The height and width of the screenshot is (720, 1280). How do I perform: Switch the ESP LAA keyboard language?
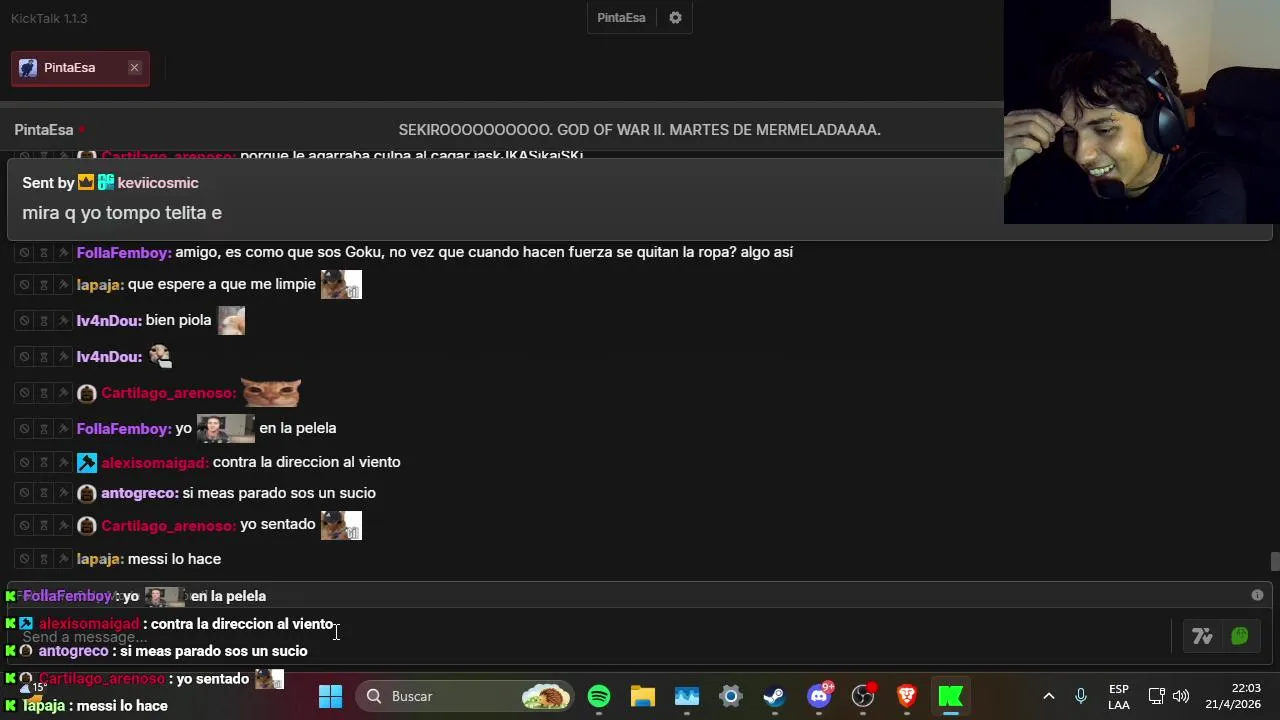pos(1119,697)
